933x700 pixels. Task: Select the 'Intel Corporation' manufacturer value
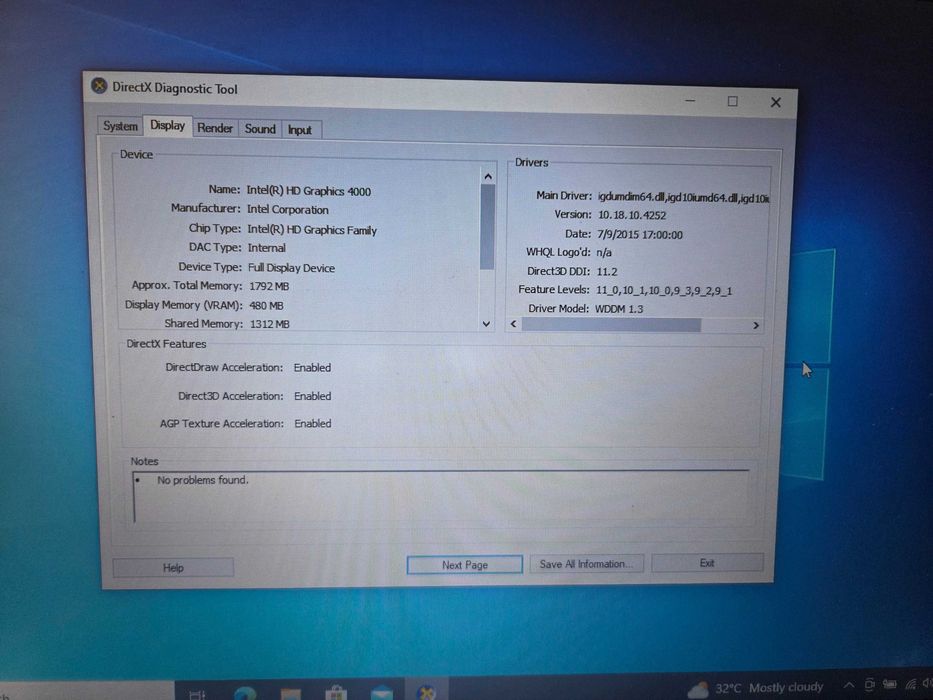pyautogui.click(x=288, y=210)
